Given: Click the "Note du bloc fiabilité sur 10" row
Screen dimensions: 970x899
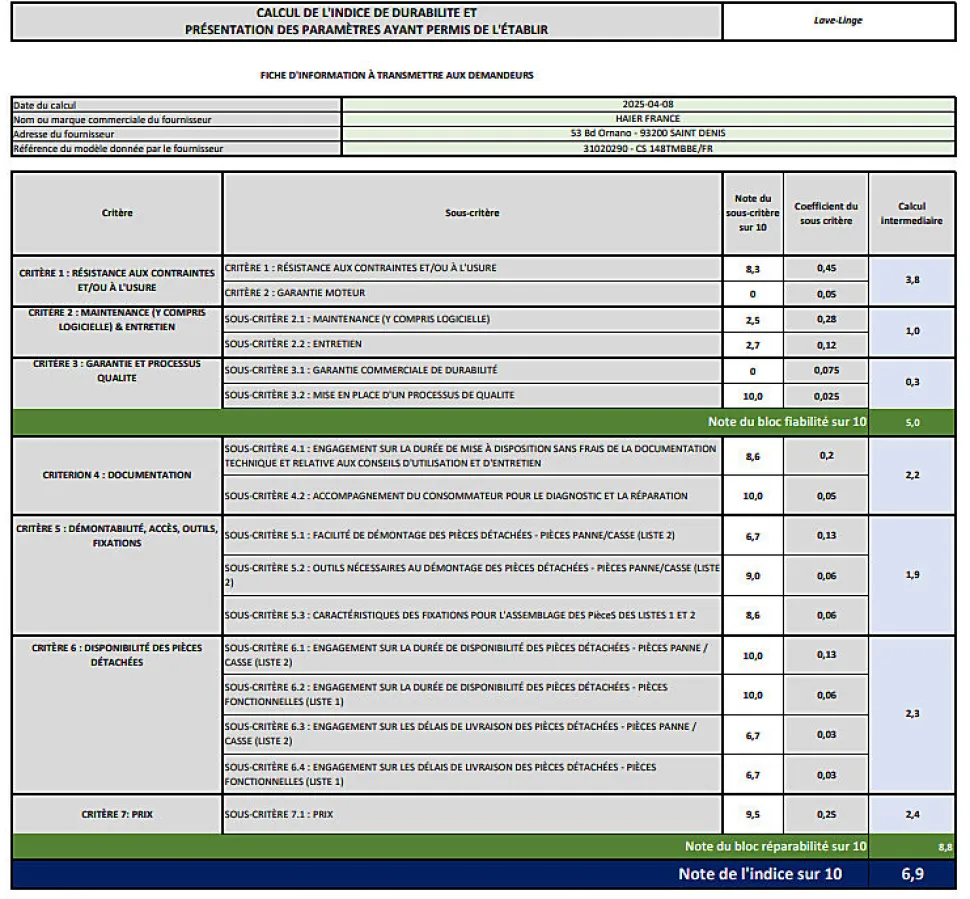Looking at the screenshot, I should pyautogui.click(x=787, y=422).
